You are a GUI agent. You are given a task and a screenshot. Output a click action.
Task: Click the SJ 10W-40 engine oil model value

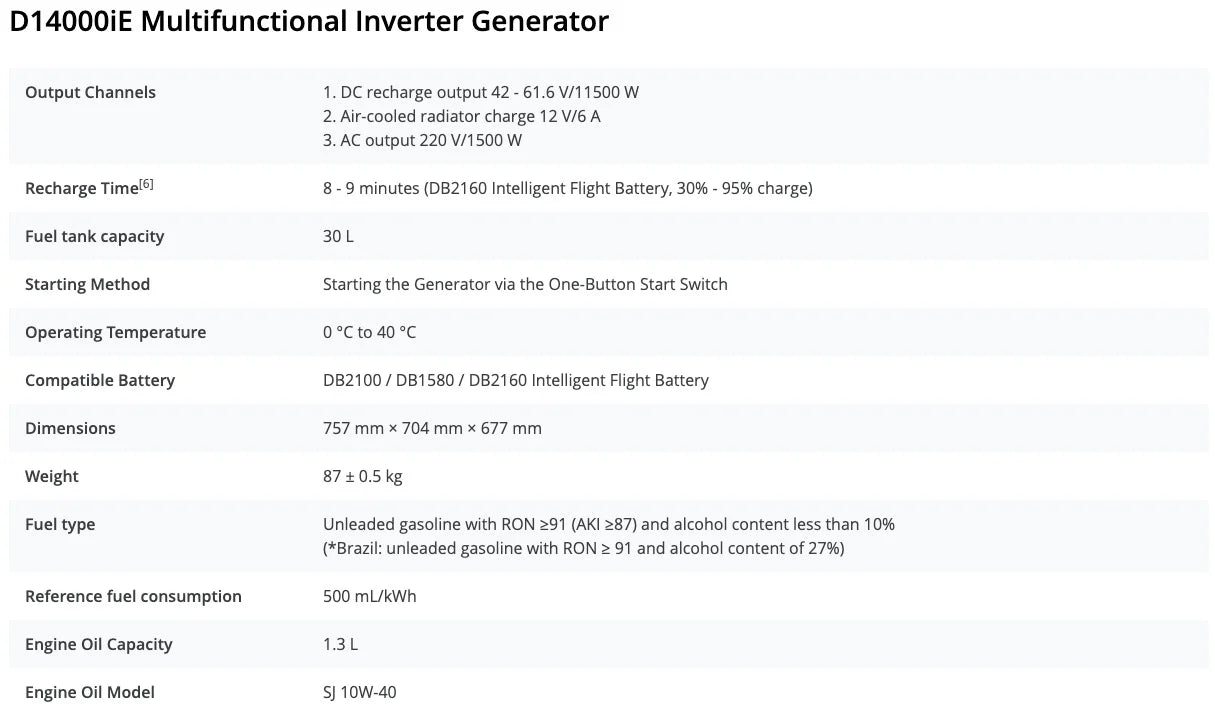click(x=359, y=692)
